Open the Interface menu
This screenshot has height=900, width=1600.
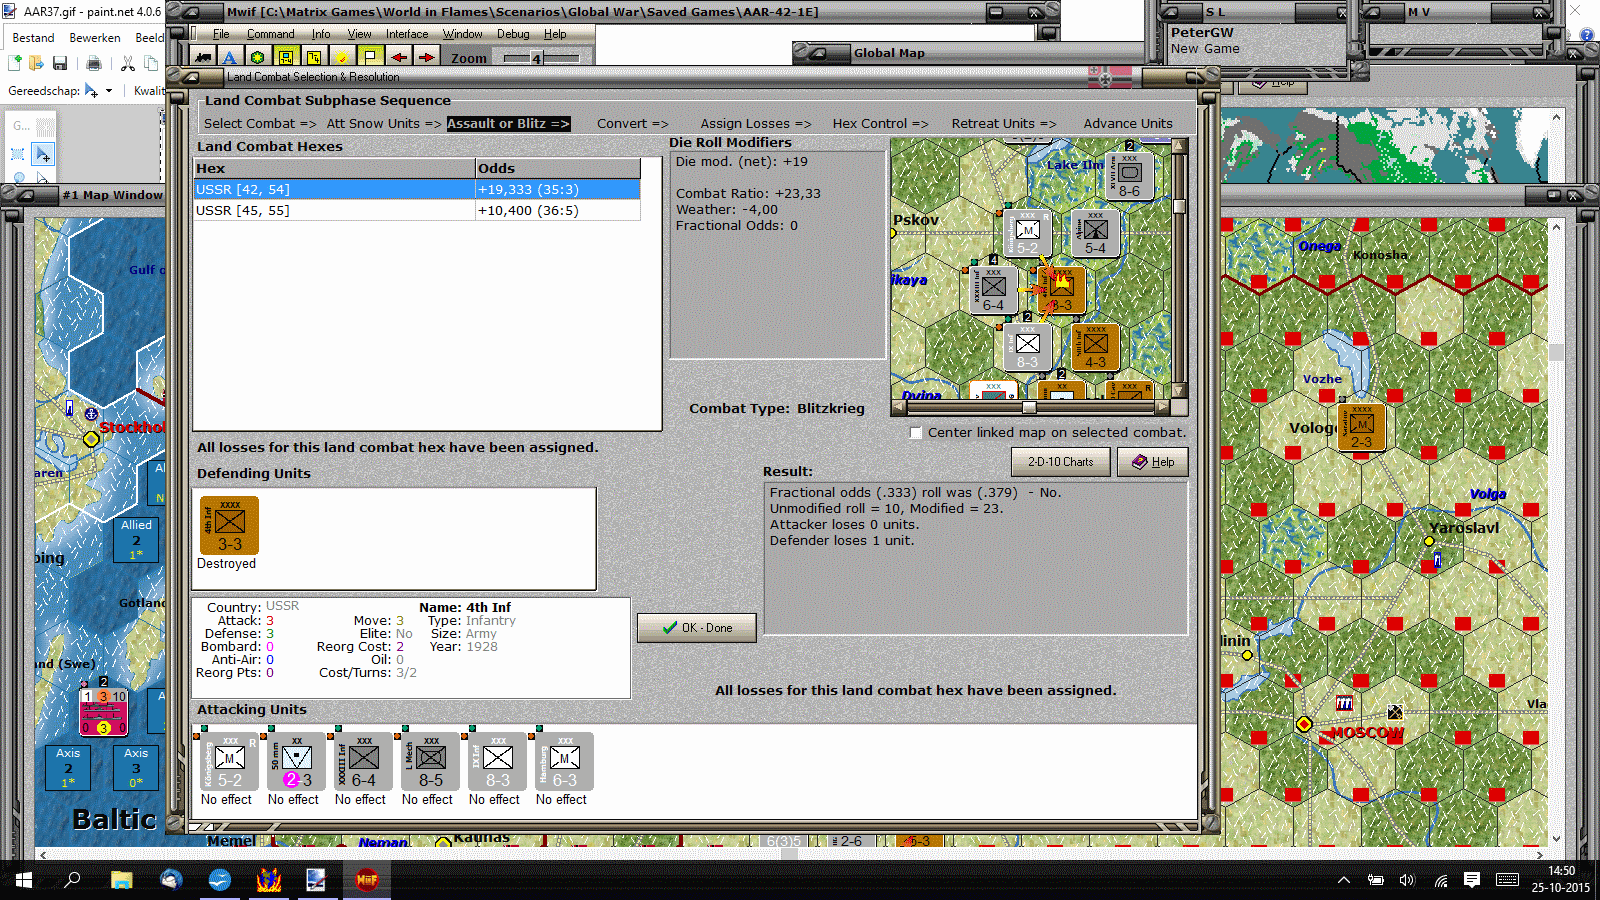click(407, 34)
